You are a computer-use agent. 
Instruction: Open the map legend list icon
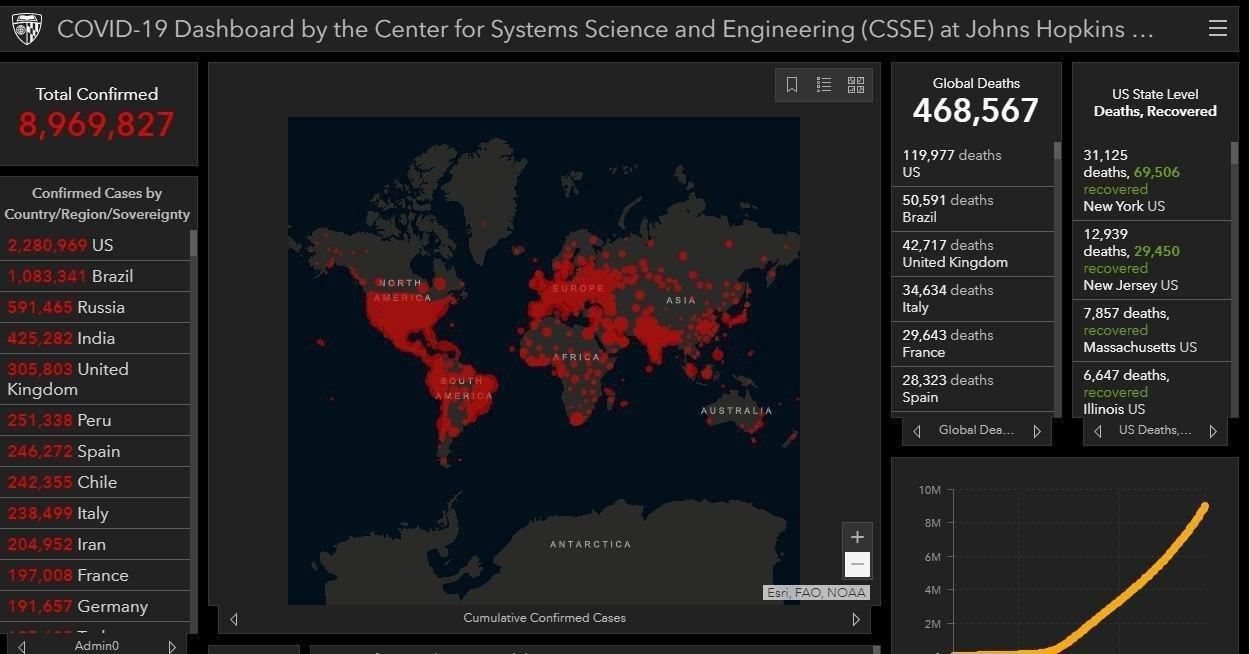coord(824,85)
